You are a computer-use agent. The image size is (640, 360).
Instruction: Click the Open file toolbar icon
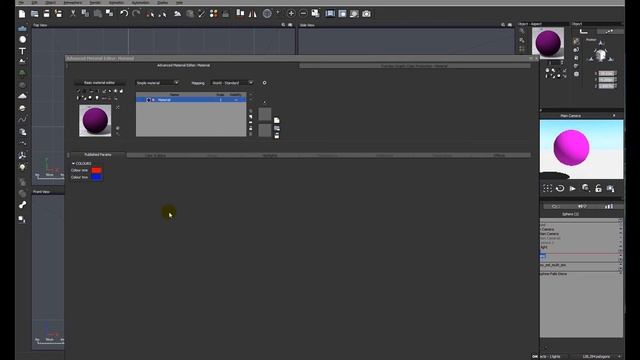[35, 14]
